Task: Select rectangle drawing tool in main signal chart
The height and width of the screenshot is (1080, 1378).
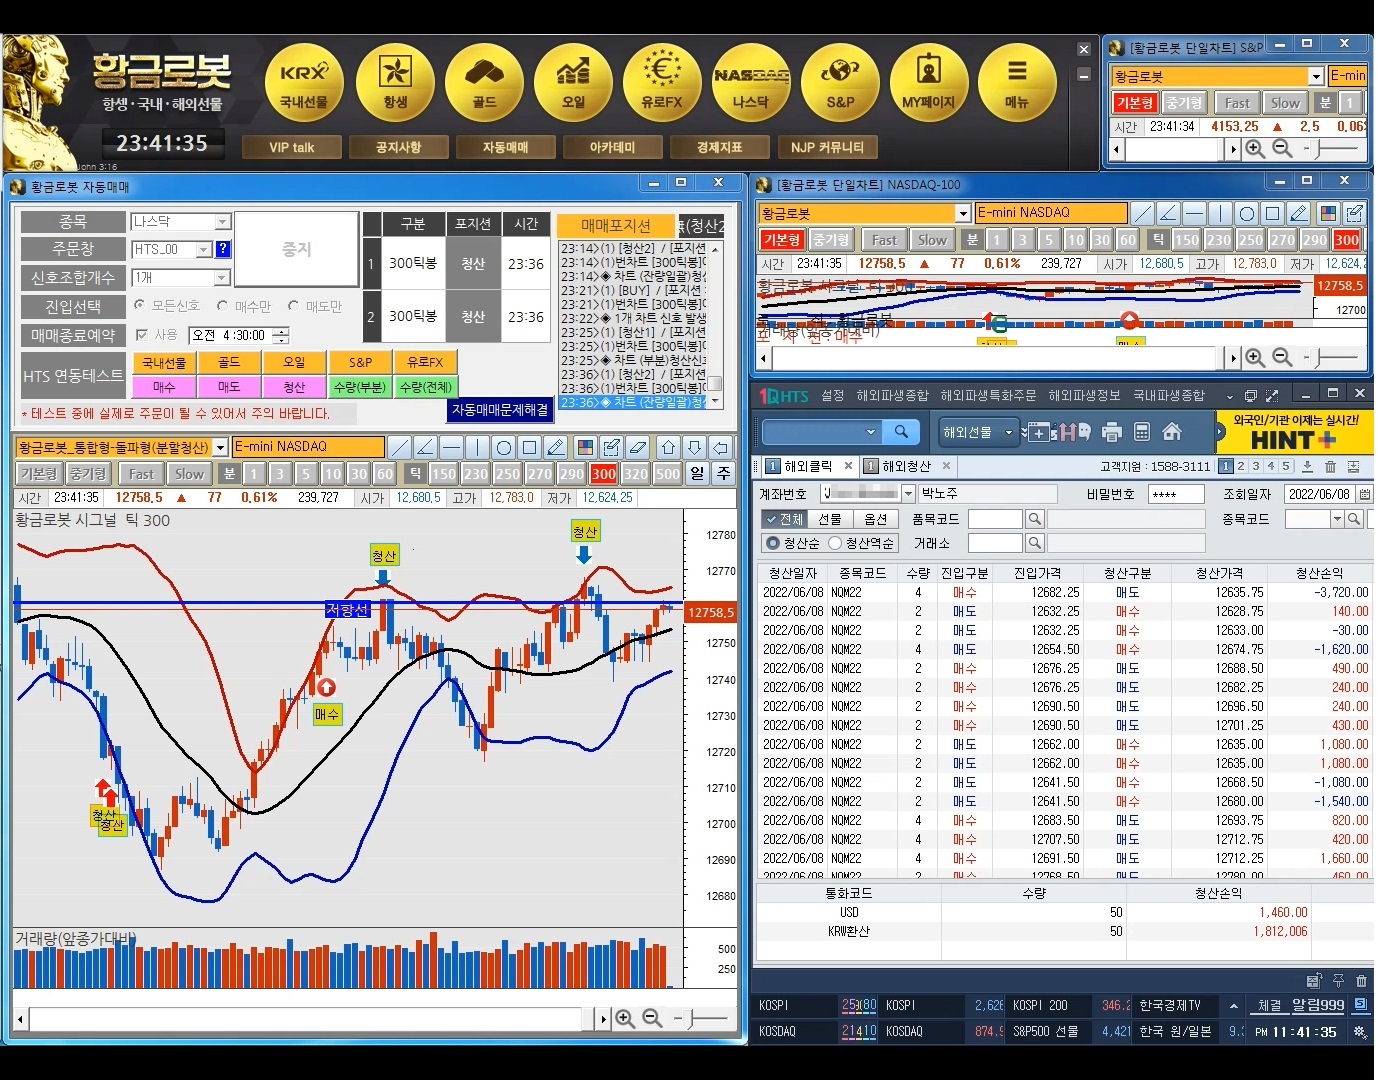Action: (x=530, y=447)
